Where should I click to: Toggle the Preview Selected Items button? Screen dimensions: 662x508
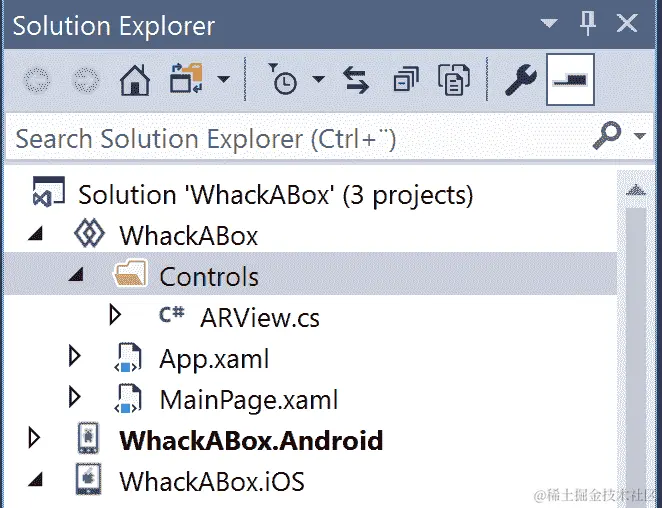point(570,79)
